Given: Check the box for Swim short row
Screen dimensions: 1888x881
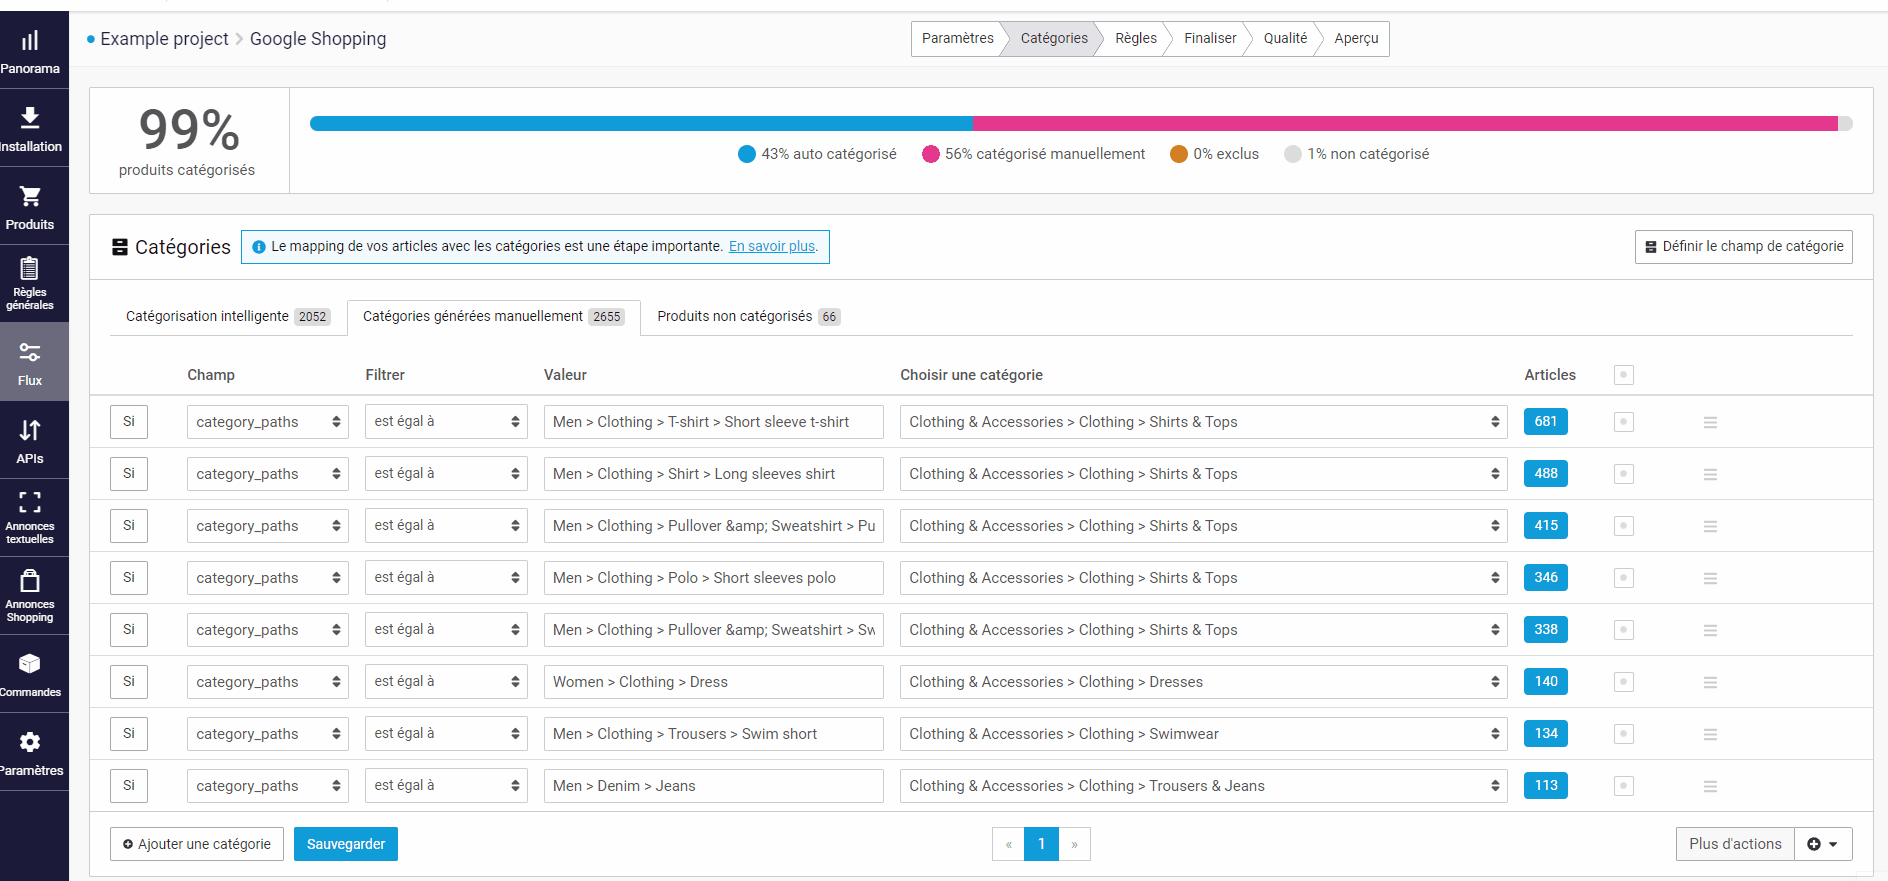Looking at the screenshot, I should click(x=1624, y=734).
